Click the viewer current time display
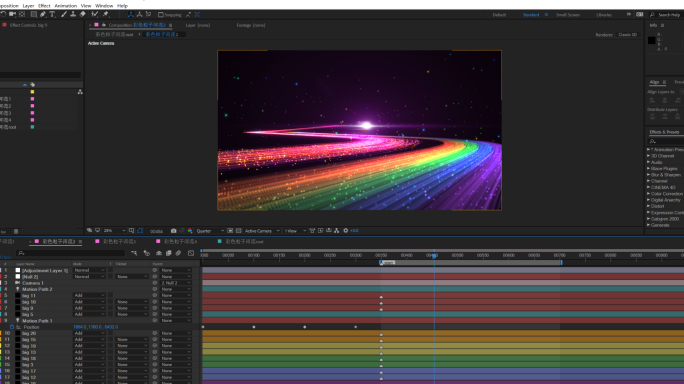This screenshot has width=684, height=384. 156,231
